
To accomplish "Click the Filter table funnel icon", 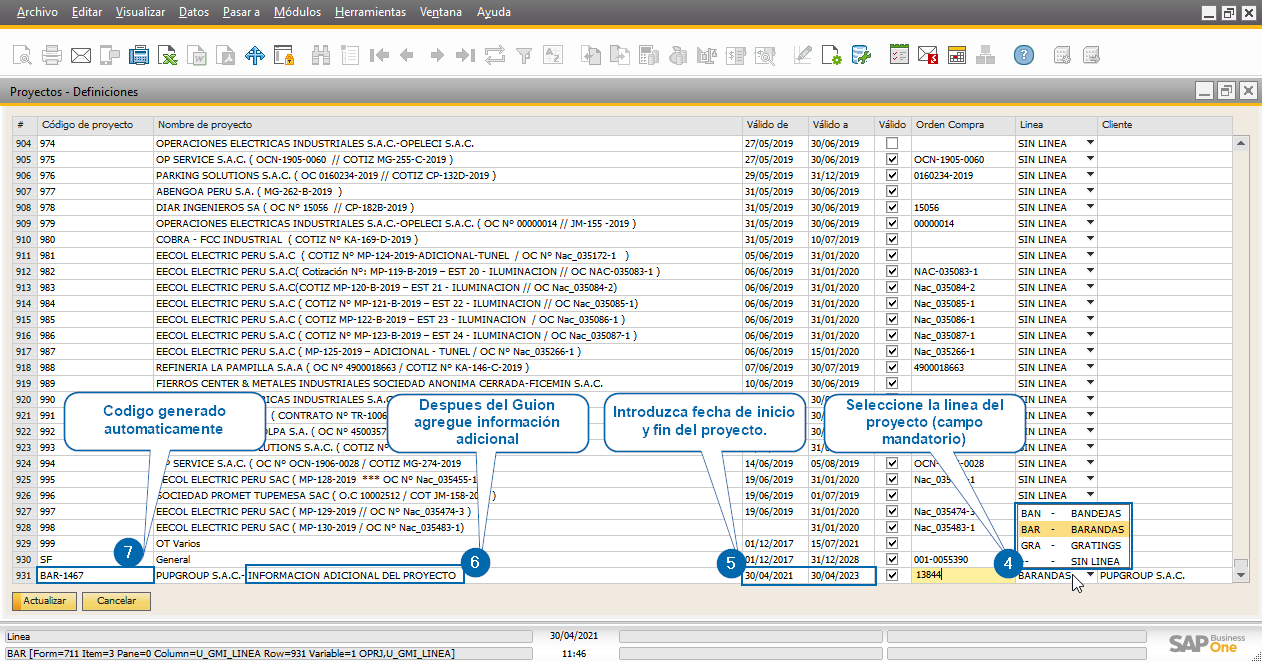I will pyautogui.click(x=523, y=55).
